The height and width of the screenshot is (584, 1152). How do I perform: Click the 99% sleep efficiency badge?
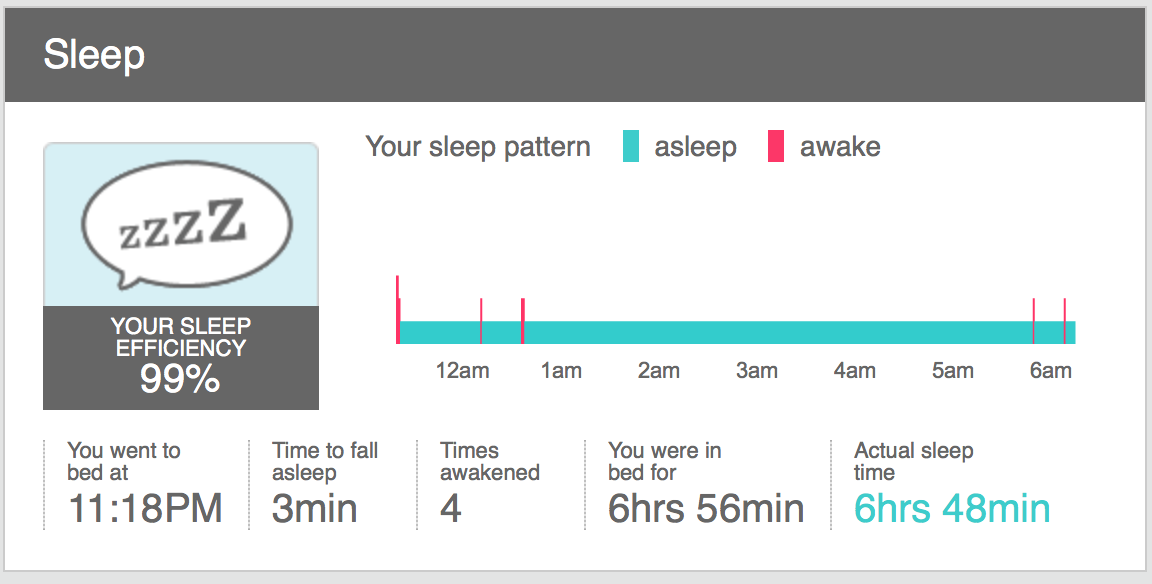(x=181, y=358)
